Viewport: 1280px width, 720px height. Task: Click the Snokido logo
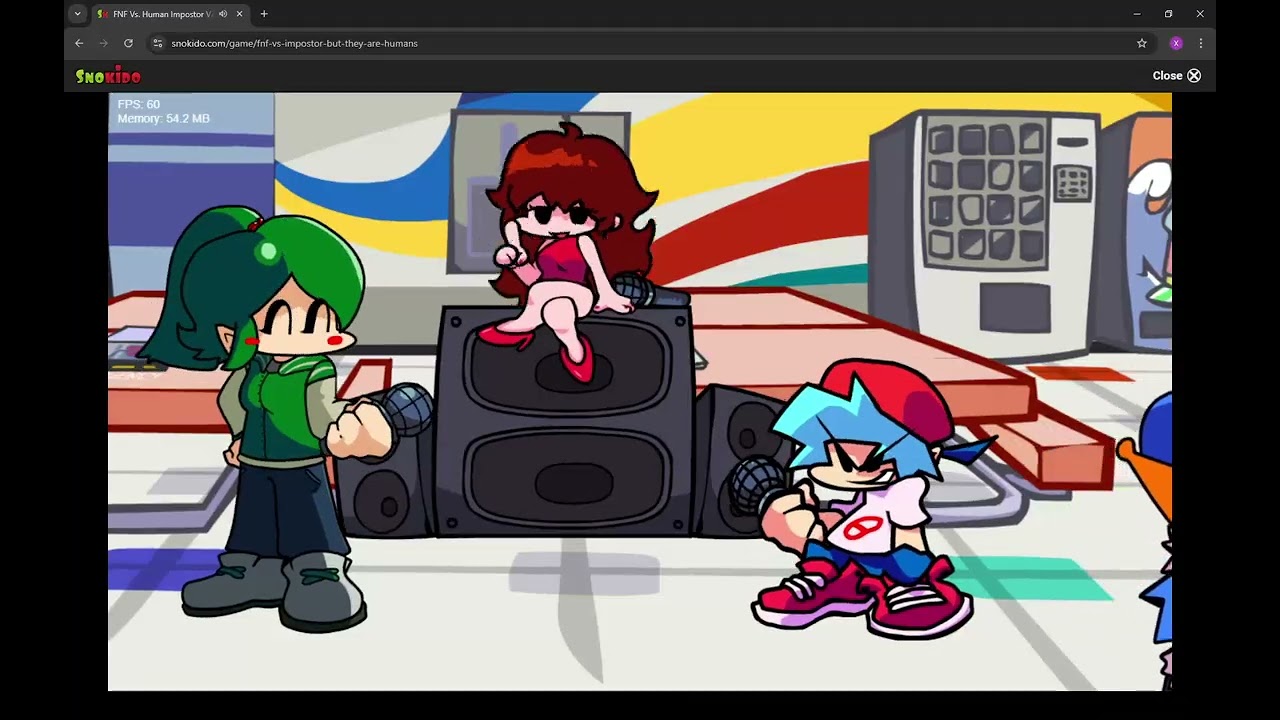point(108,76)
